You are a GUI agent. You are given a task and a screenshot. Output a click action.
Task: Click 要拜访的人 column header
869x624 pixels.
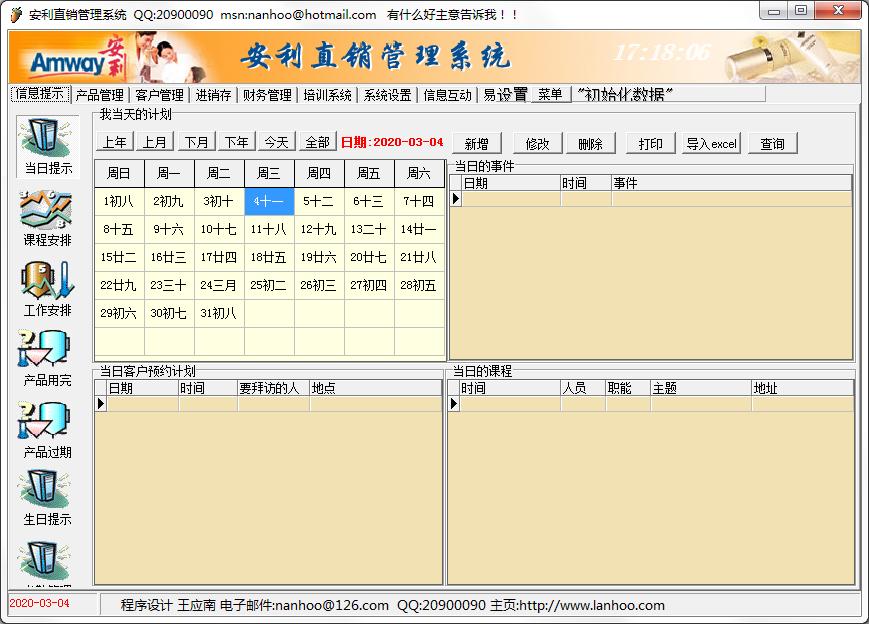(274, 388)
